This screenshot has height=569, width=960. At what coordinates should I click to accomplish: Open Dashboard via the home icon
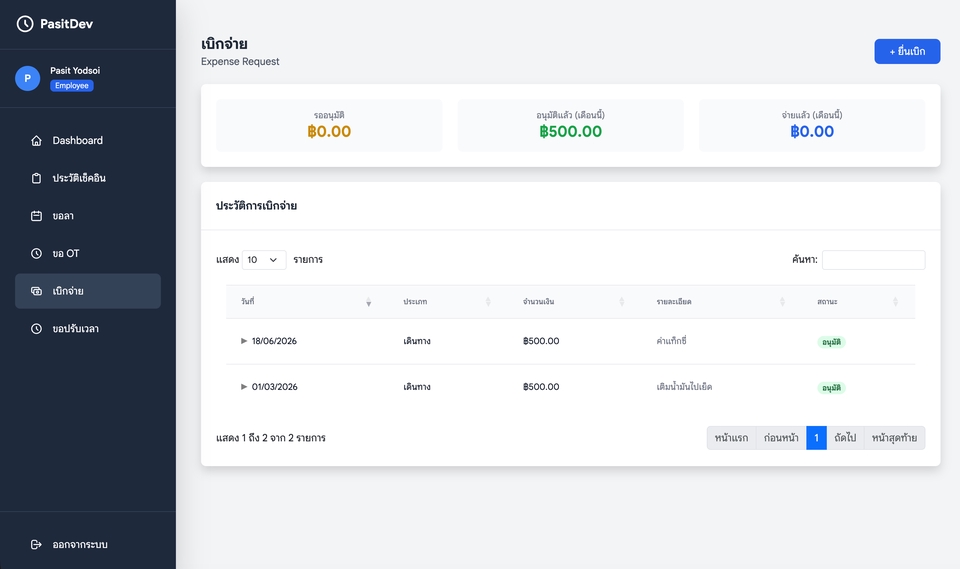coord(37,141)
